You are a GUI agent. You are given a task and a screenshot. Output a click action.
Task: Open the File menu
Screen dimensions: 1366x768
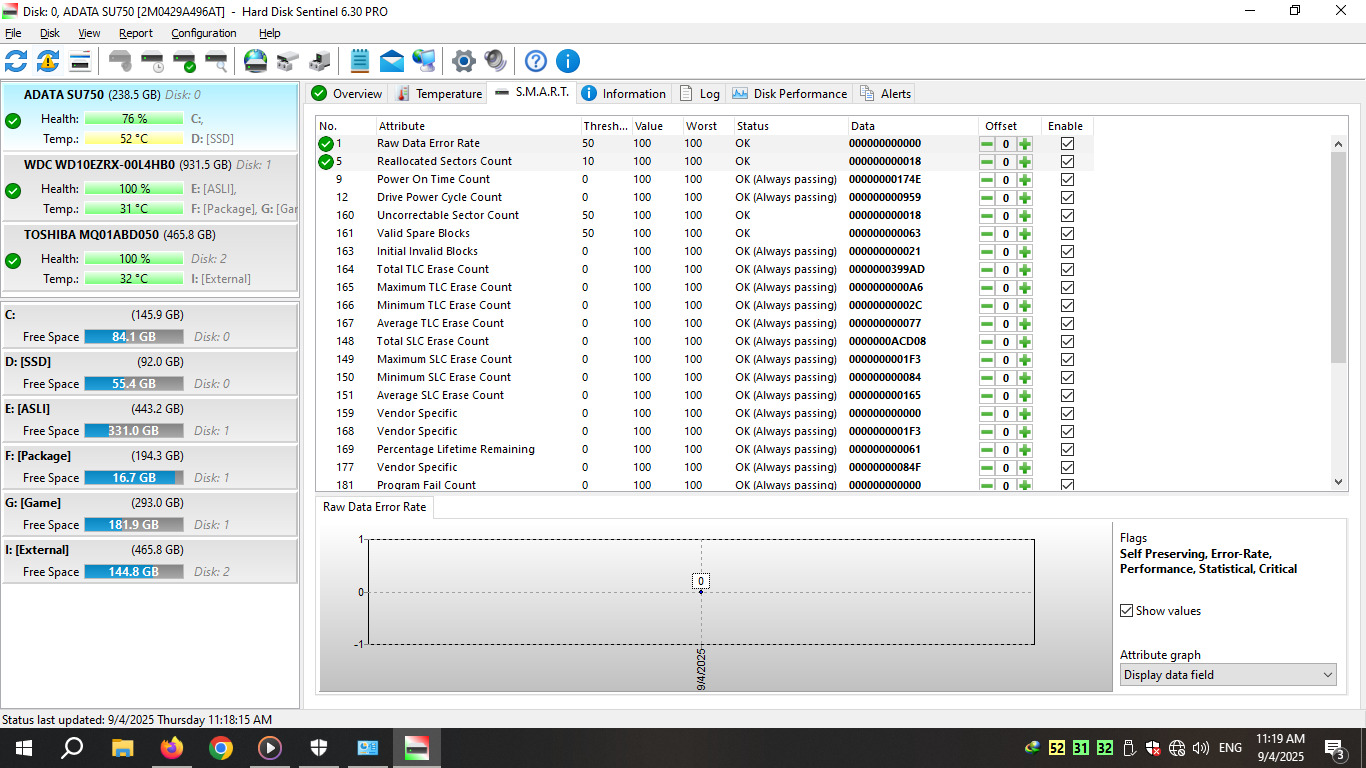tap(13, 33)
